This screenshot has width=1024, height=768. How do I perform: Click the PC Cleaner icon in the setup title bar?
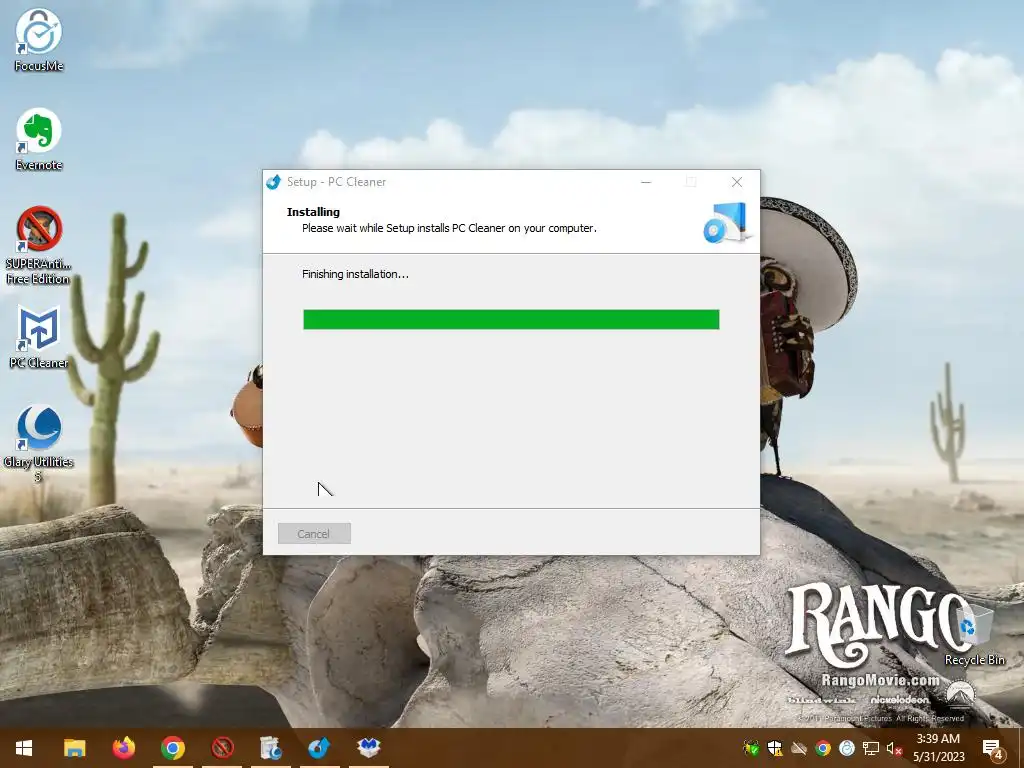[x=274, y=182]
